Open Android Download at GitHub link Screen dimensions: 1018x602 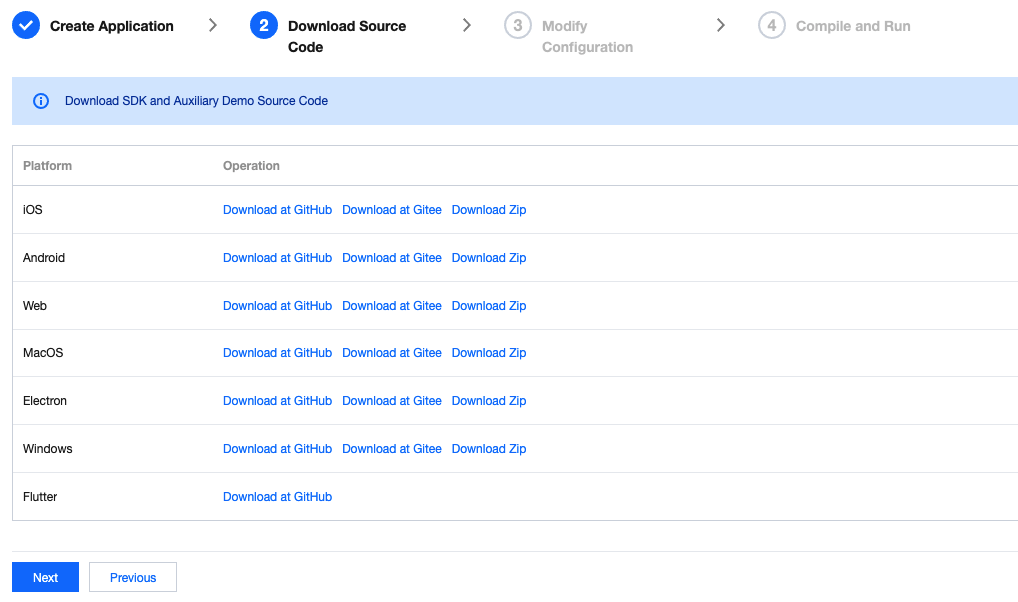277,258
